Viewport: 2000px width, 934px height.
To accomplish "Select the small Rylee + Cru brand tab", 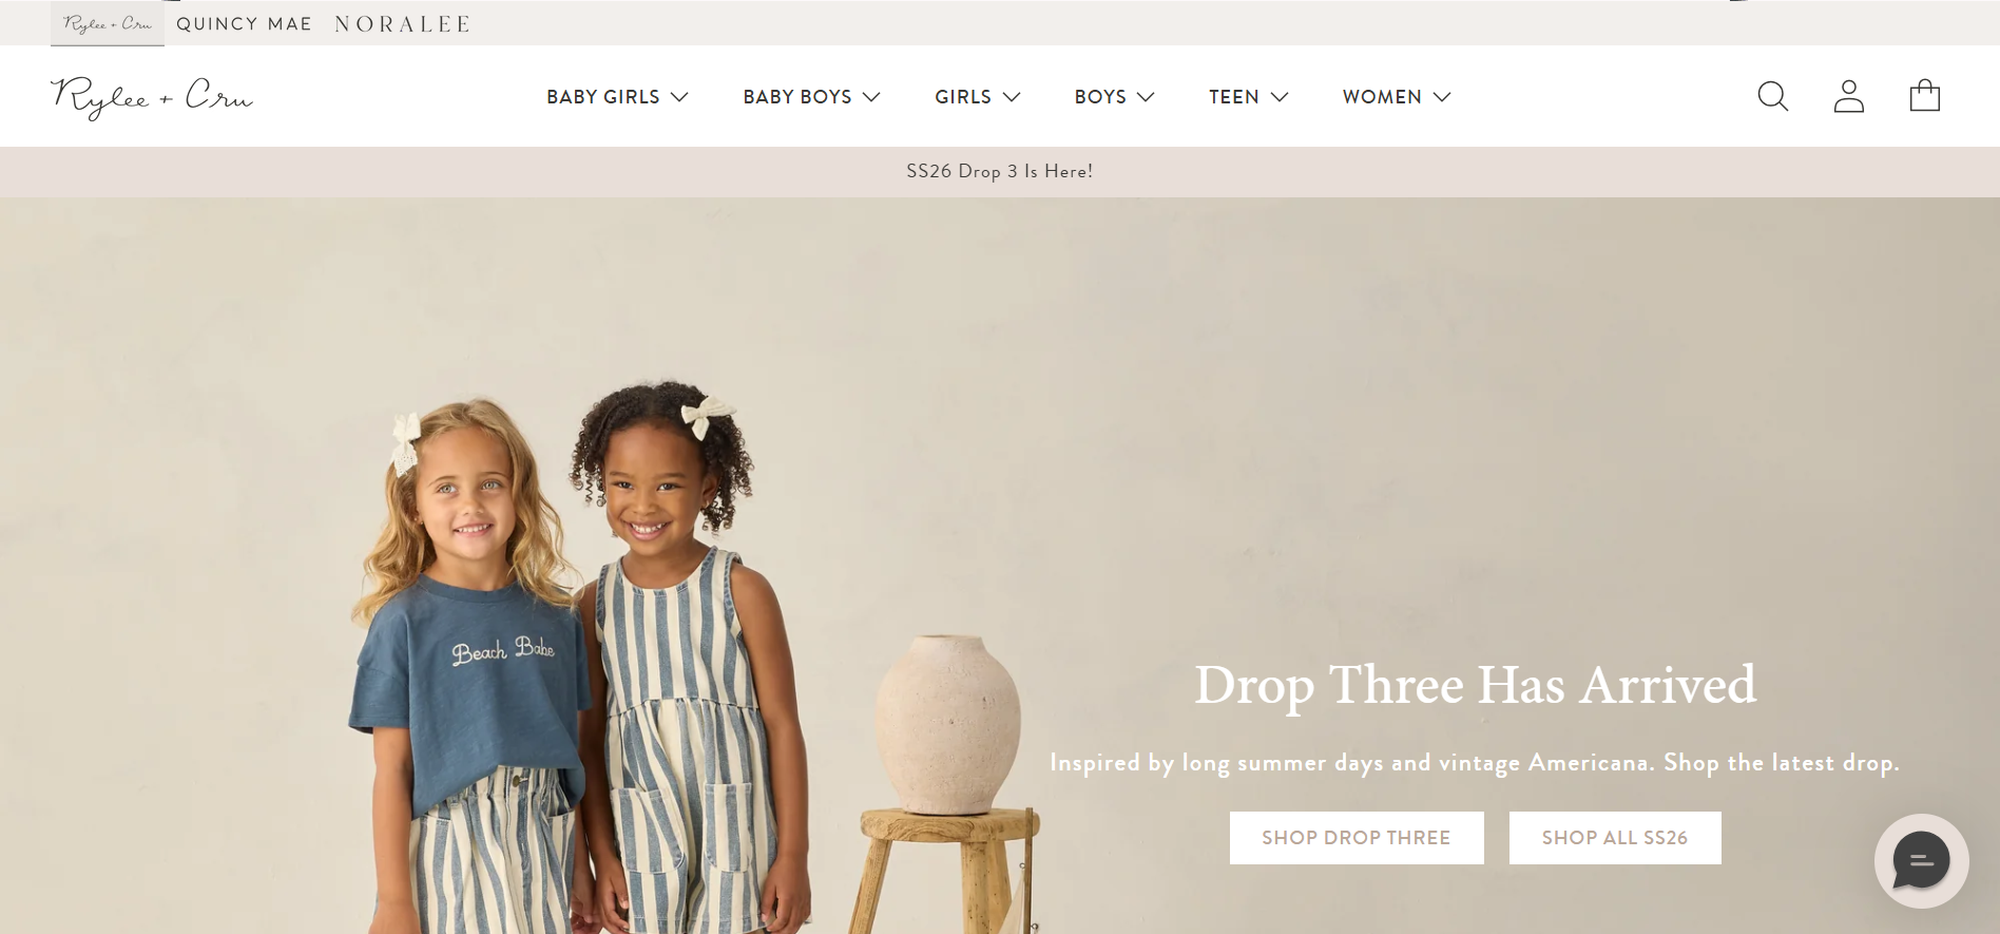I will click(108, 23).
